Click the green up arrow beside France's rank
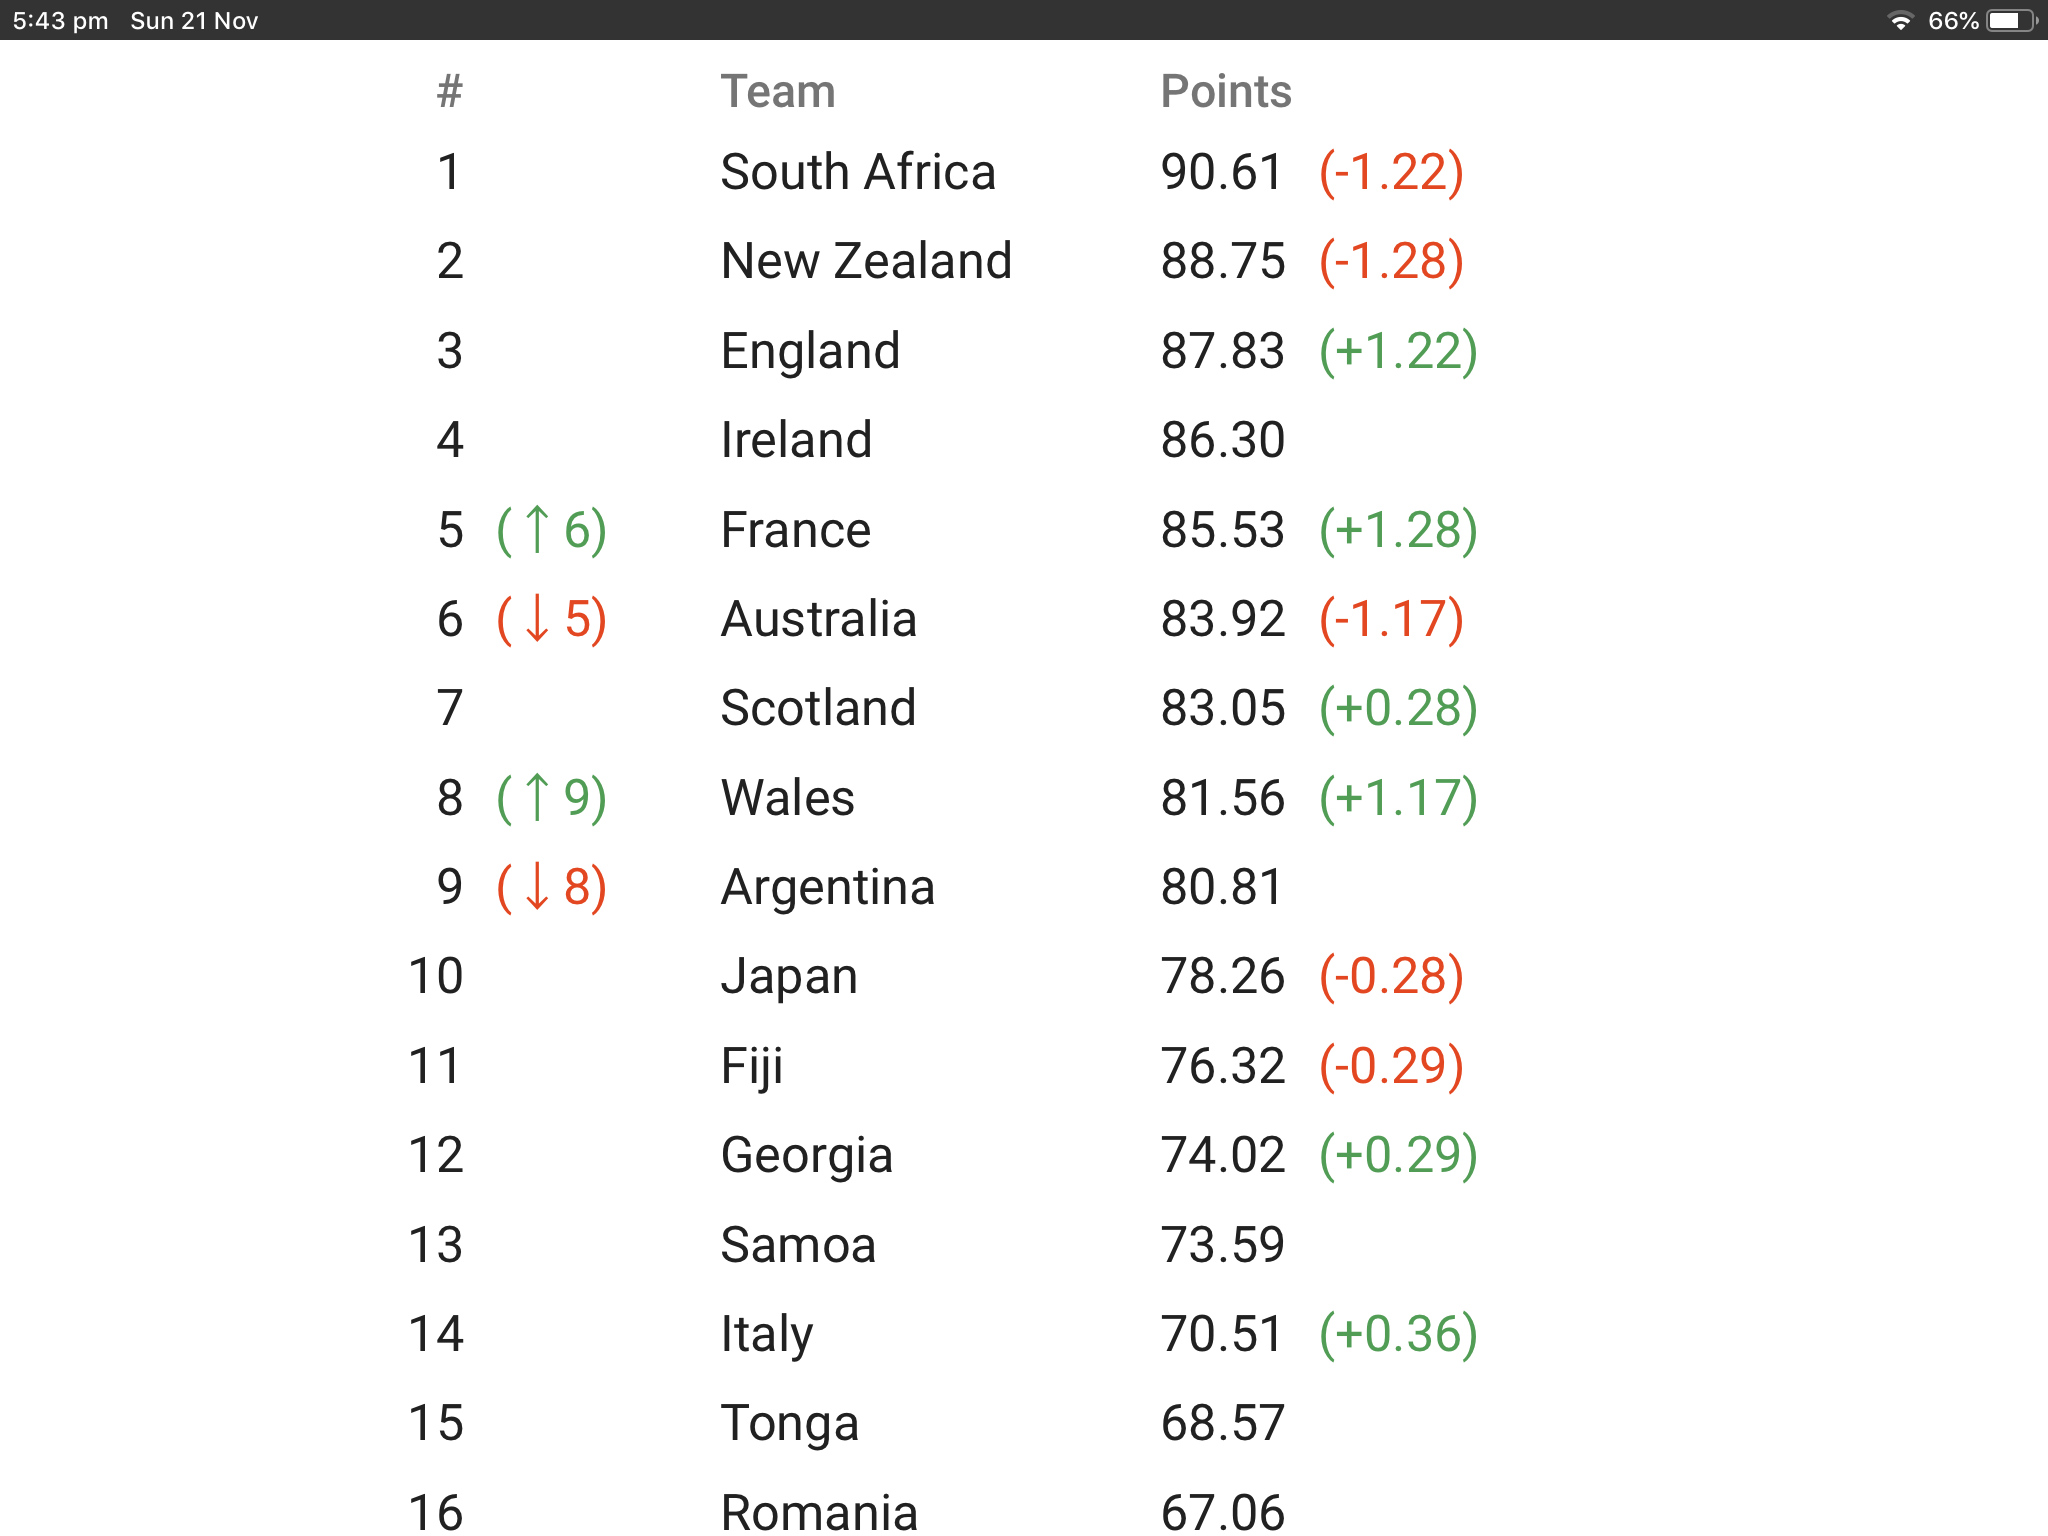 pyautogui.click(x=537, y=529)
